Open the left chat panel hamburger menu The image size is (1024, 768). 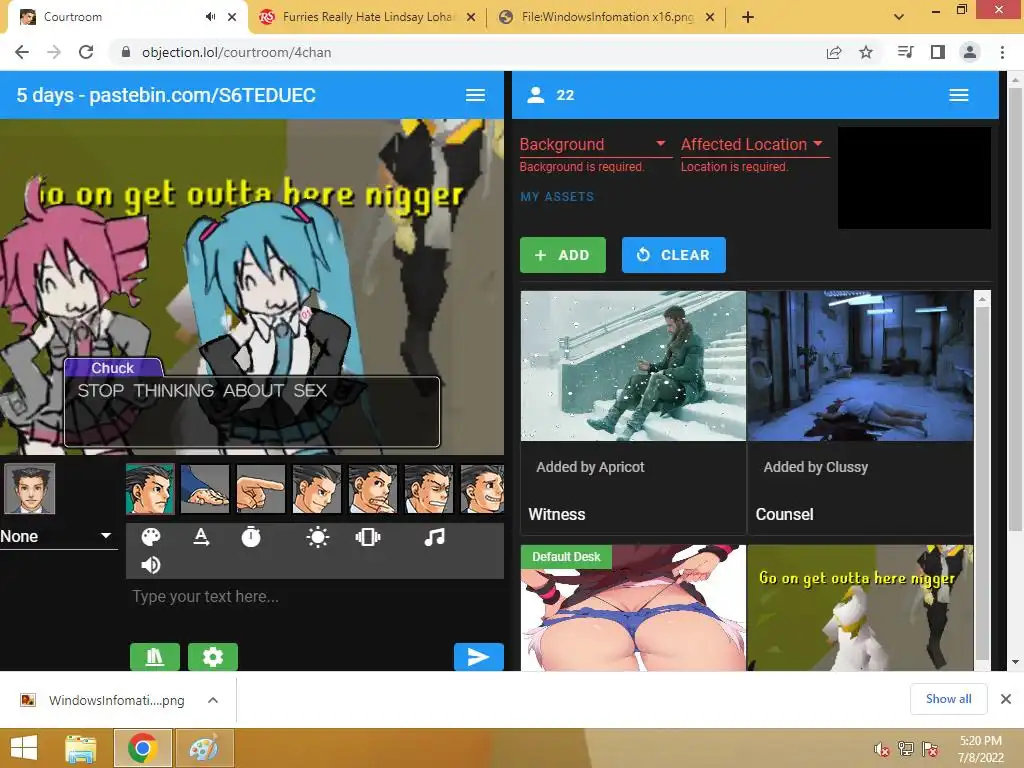tap(475, 95)
